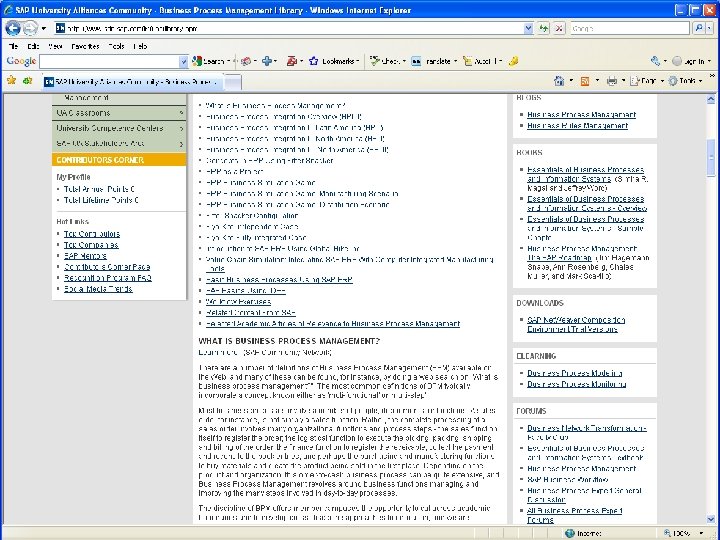The height and width of the screenshot is (540, 720).
Task: Open Google toolbar wrench settings icon
Action: tap(655, 61)
